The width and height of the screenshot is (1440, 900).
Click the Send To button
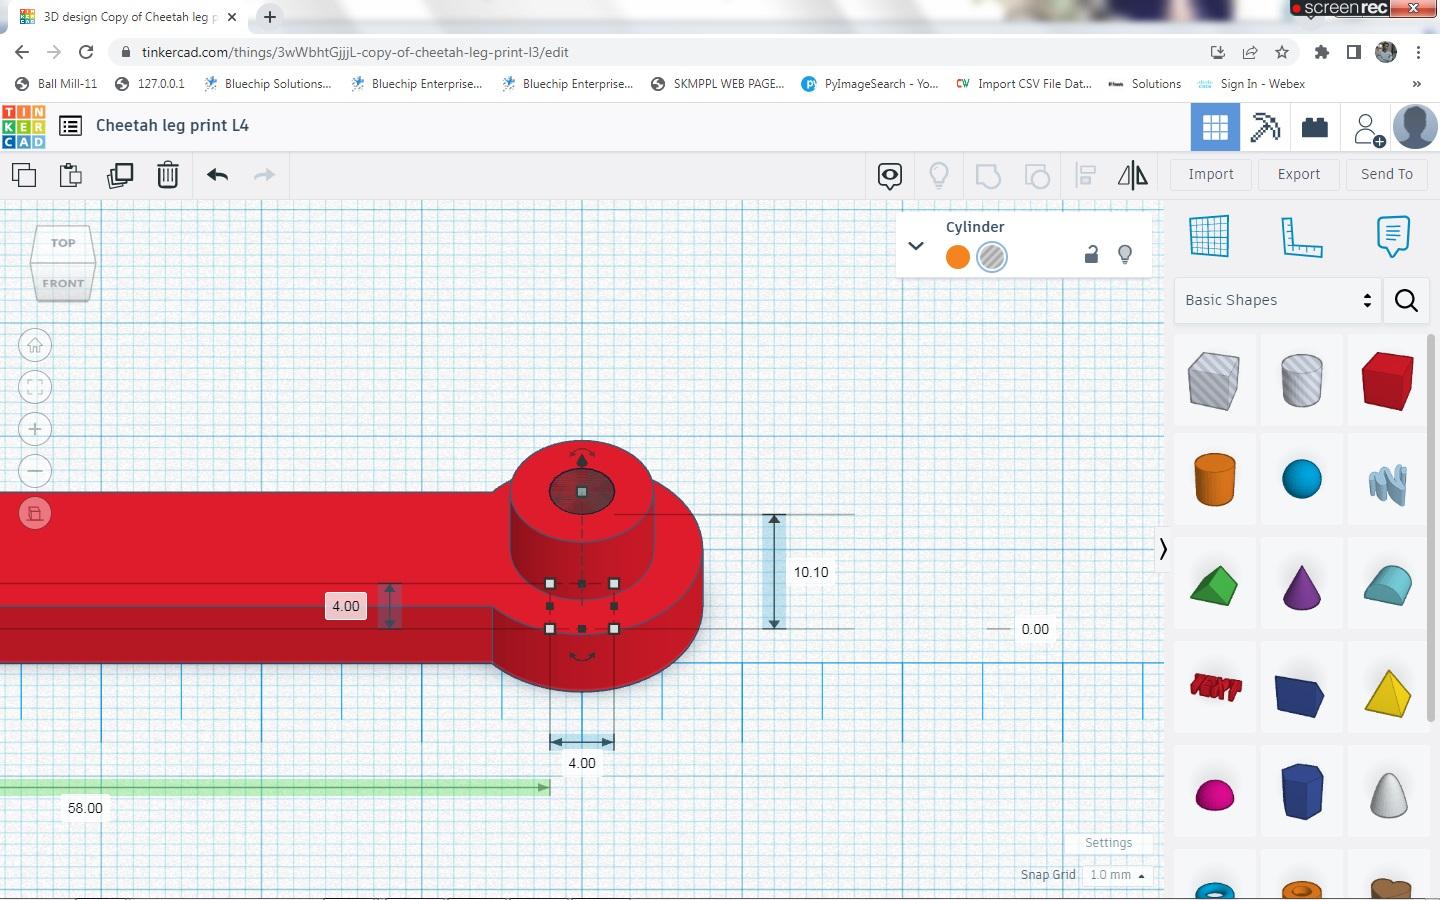[x=1387, y=175]
